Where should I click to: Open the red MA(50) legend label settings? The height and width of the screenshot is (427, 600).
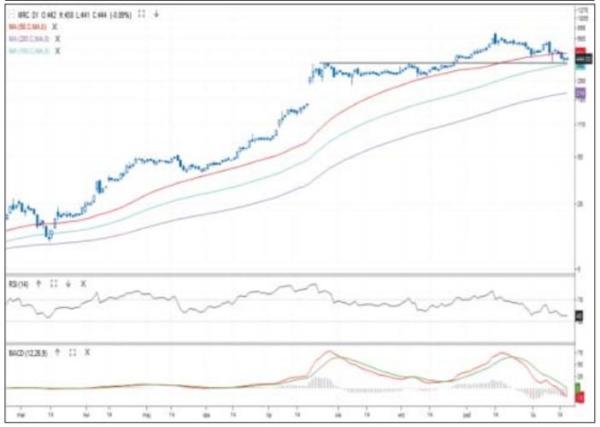click(28, 26)
